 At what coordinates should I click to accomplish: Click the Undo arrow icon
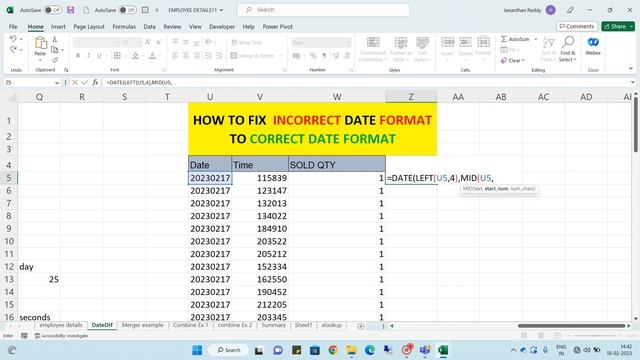[13, 39]
